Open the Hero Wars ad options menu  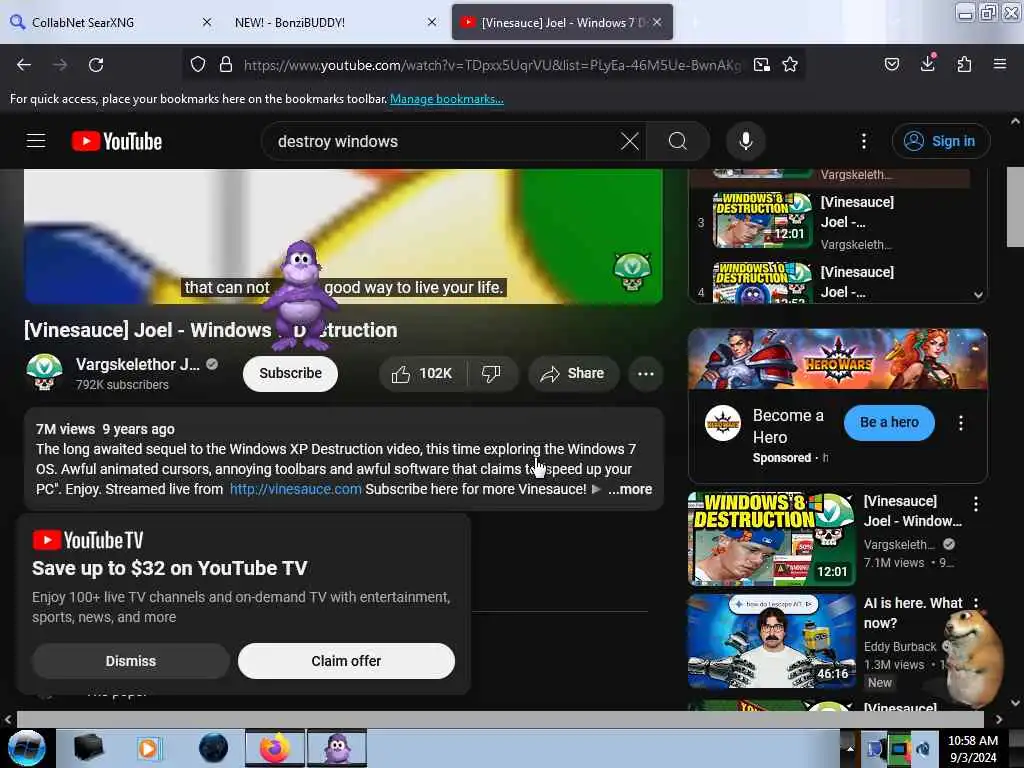point(961,423)
